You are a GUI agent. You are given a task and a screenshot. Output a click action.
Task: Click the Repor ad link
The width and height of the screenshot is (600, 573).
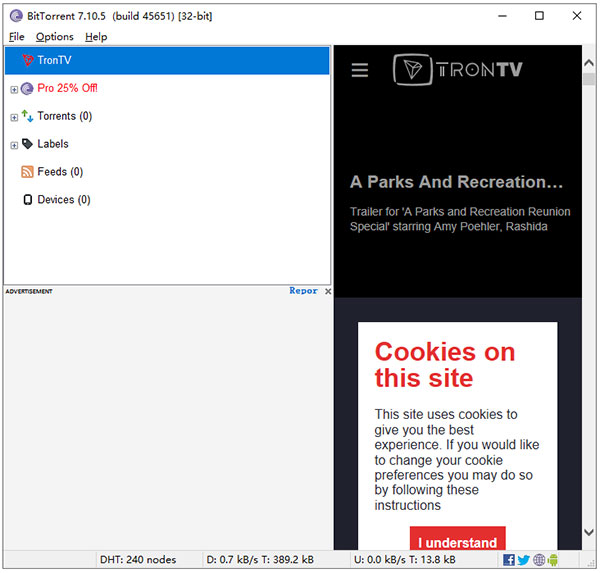tap(303, 291)
